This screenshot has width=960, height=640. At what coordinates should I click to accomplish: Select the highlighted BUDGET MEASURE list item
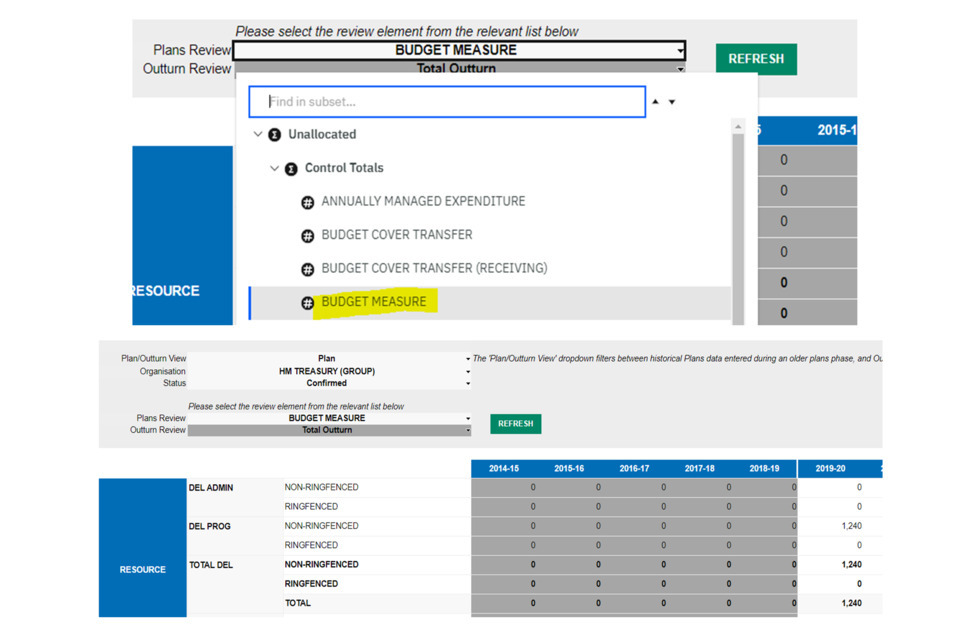point(373,302)
